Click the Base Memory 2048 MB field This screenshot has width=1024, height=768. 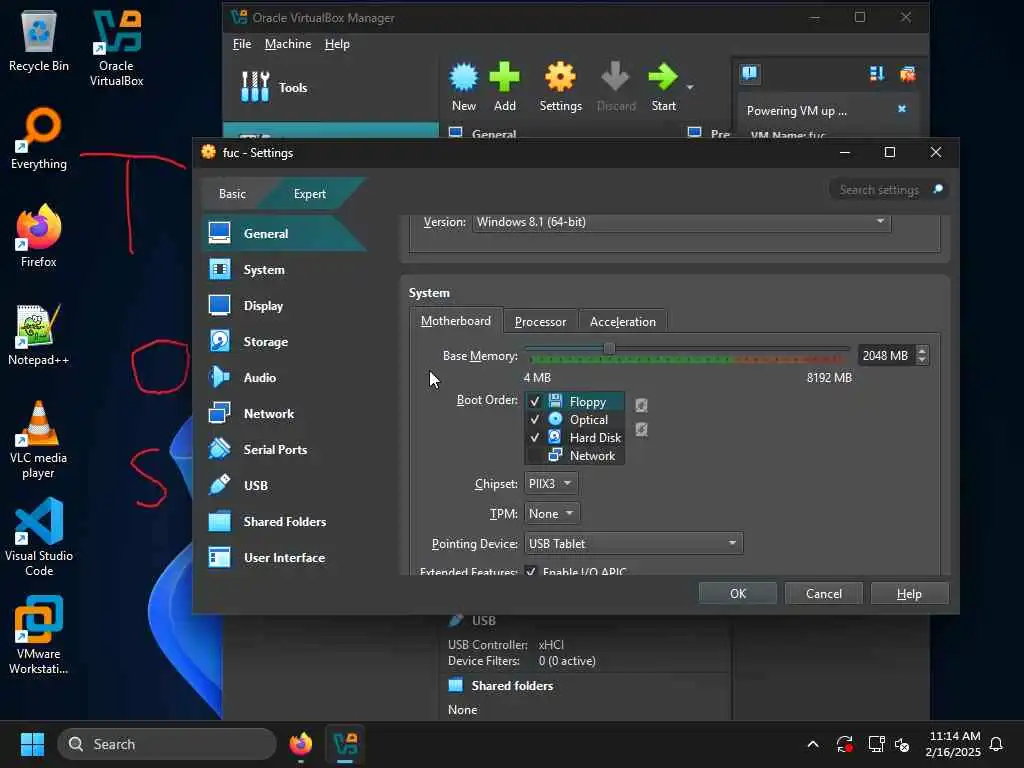pyautogui.click(x=886, y=355)
